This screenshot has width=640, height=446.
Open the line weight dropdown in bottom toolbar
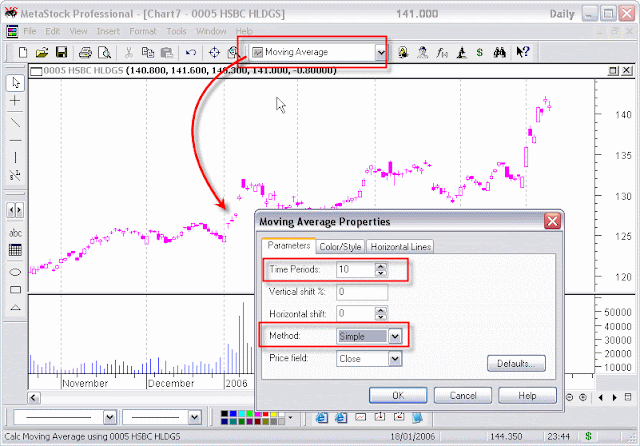194,417
